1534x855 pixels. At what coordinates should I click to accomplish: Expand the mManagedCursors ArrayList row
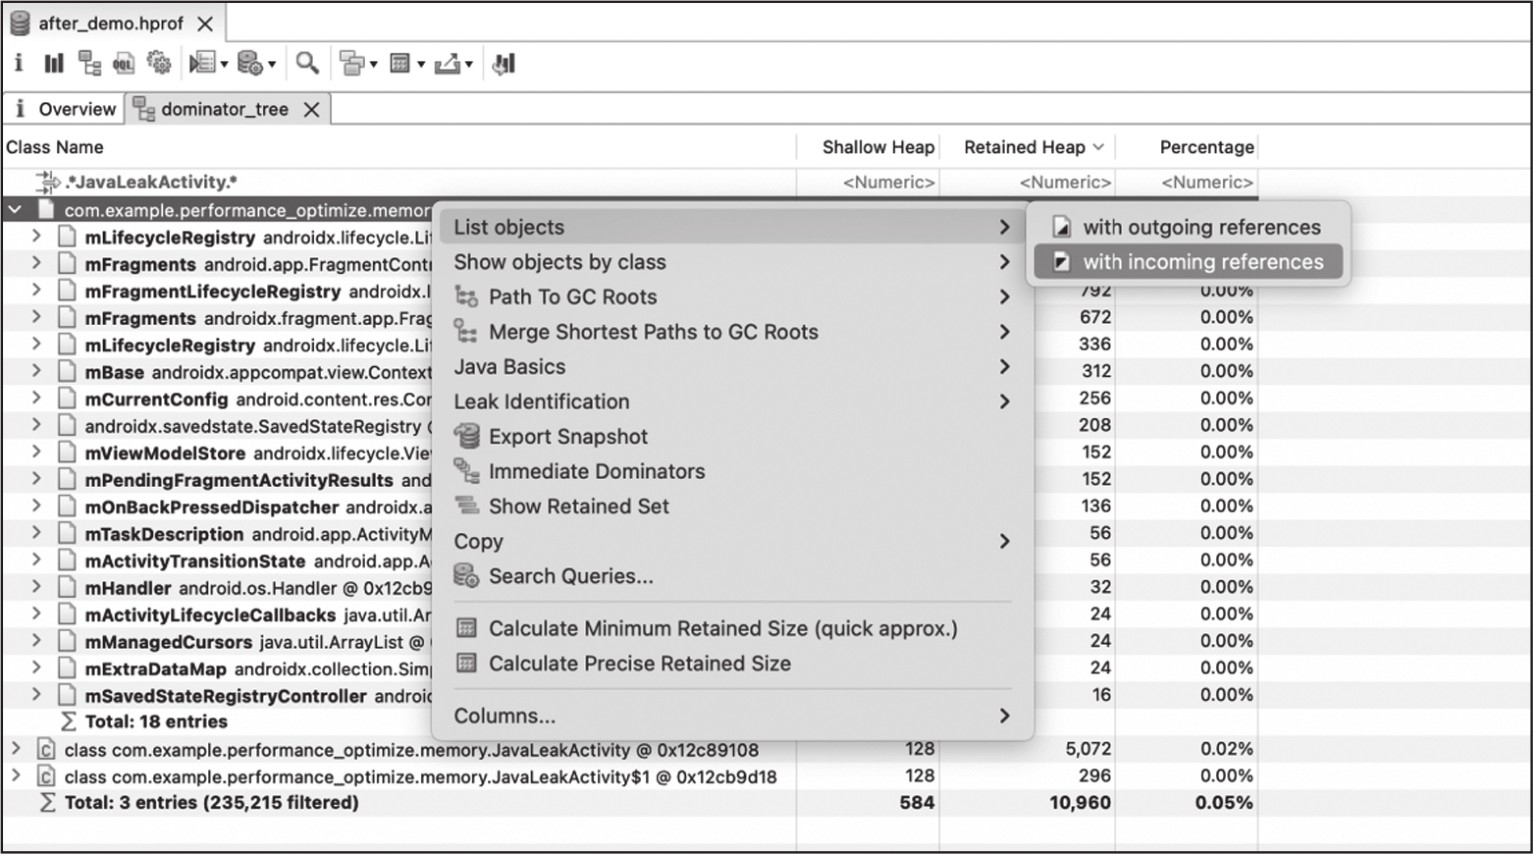(36, 642)
